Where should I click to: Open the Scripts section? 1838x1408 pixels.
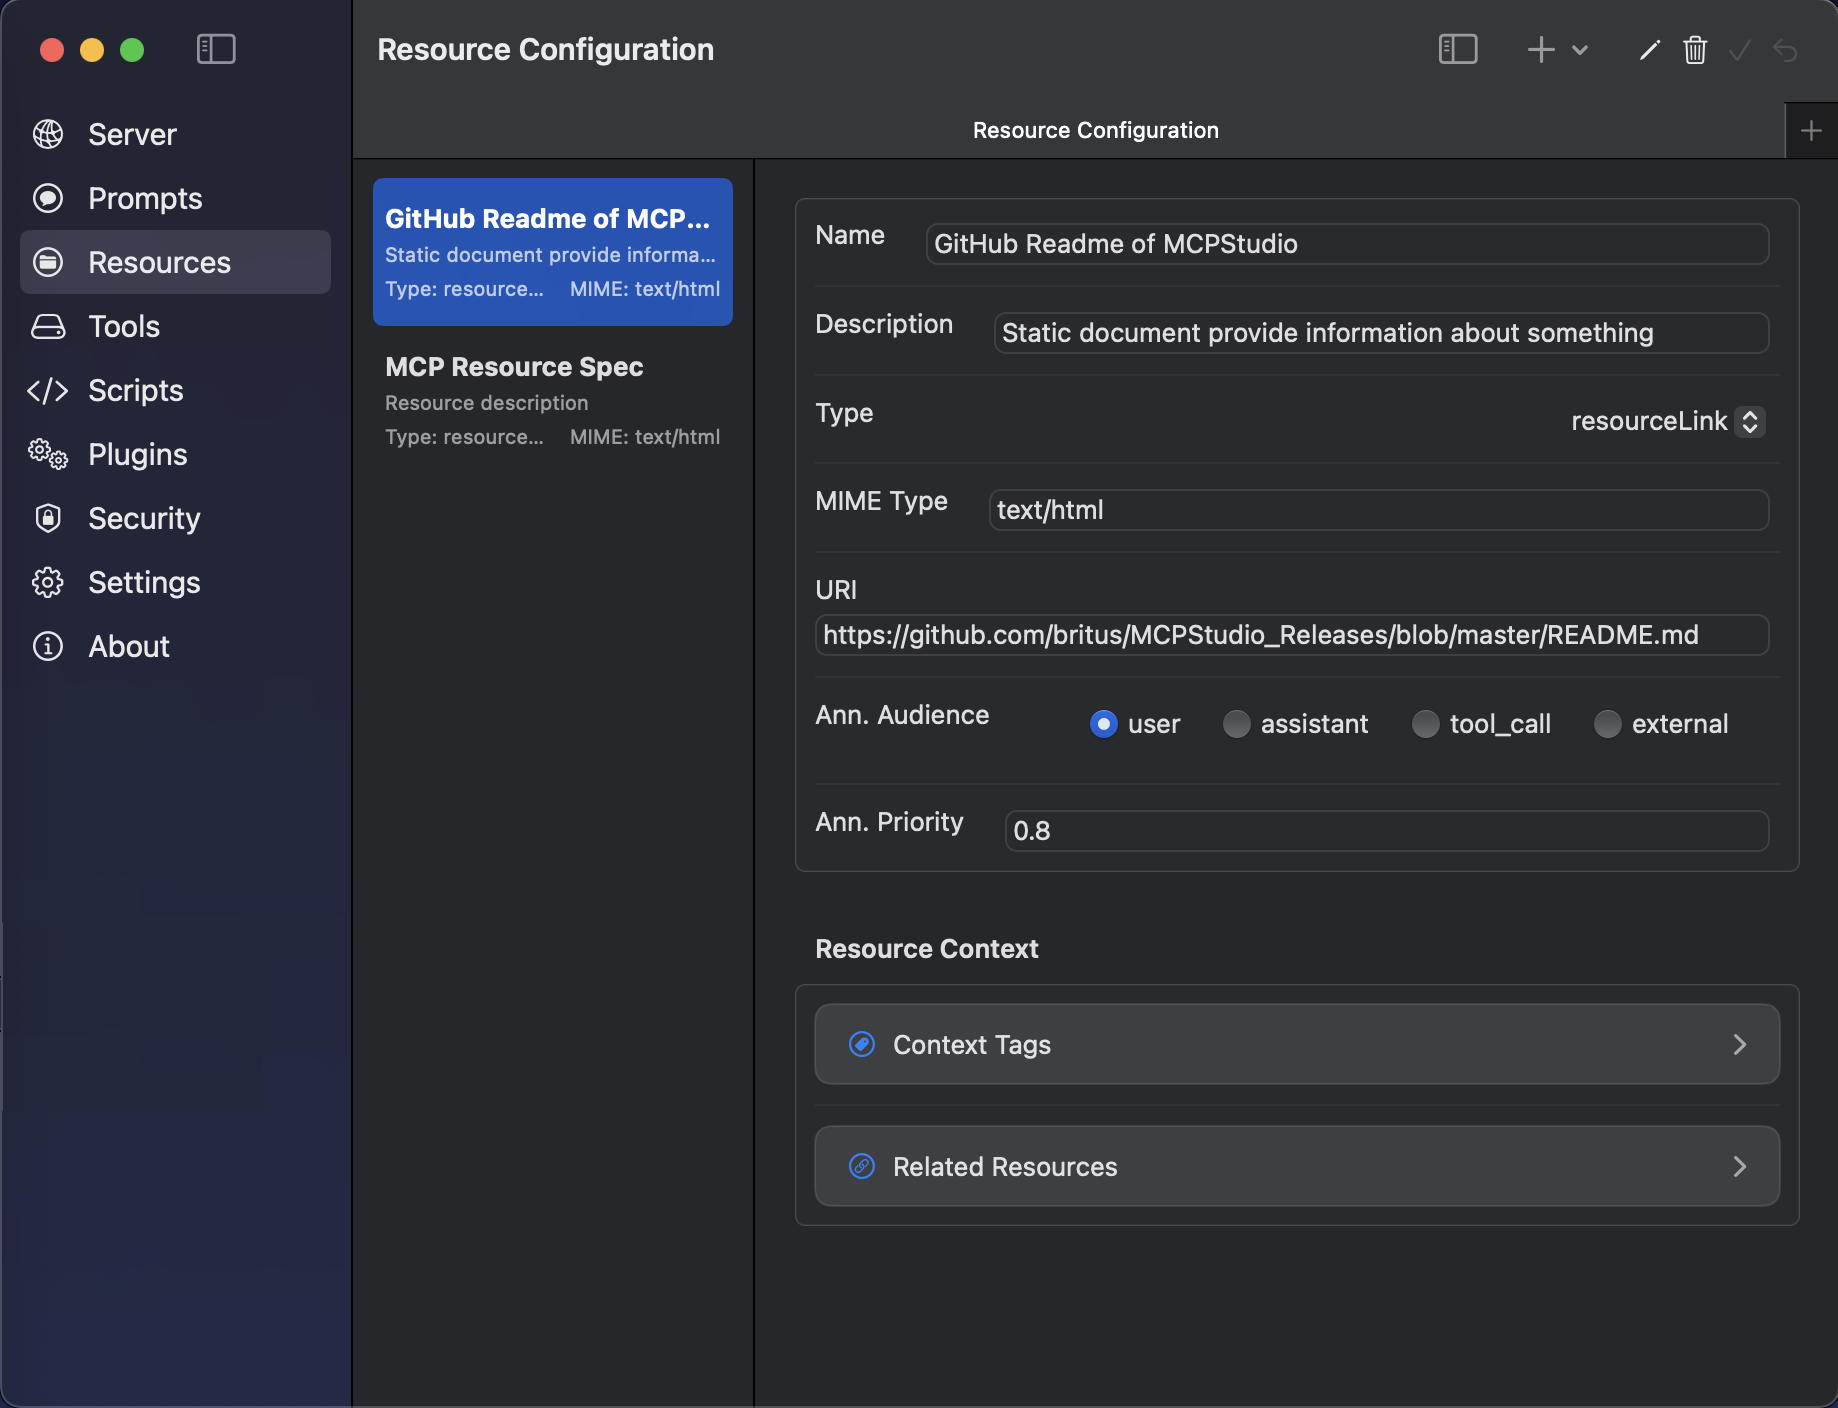[x=135, y=390]
